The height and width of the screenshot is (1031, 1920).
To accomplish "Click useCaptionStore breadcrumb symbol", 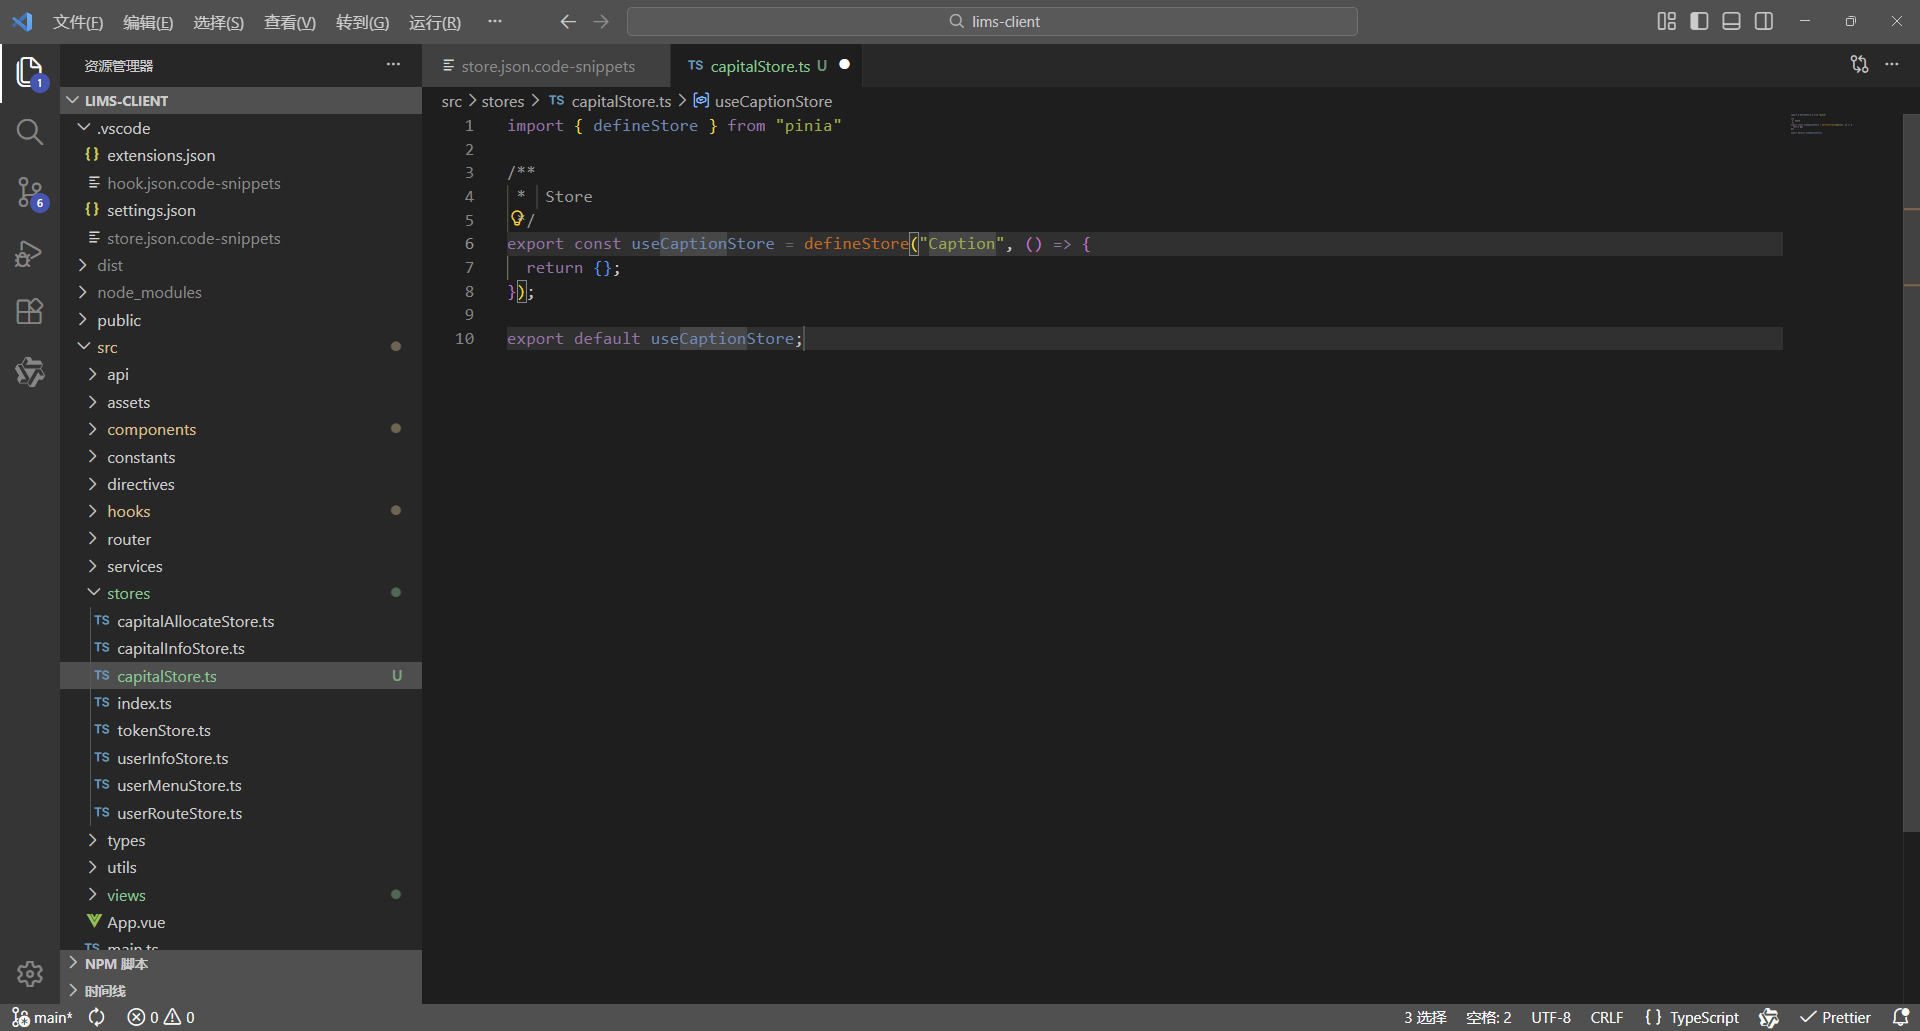I will [x=762, y=101].
